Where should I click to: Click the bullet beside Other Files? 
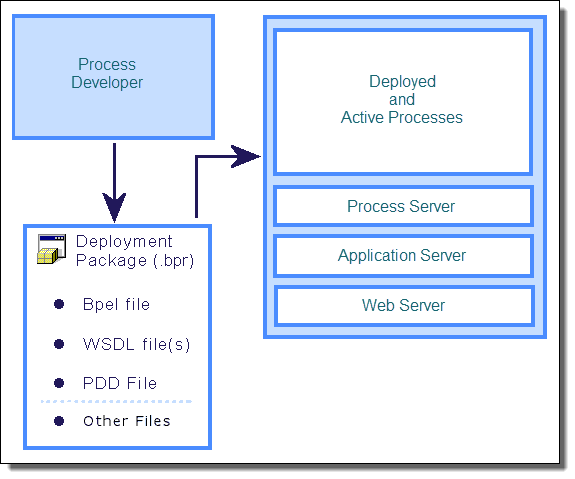(x=59, y=421)
